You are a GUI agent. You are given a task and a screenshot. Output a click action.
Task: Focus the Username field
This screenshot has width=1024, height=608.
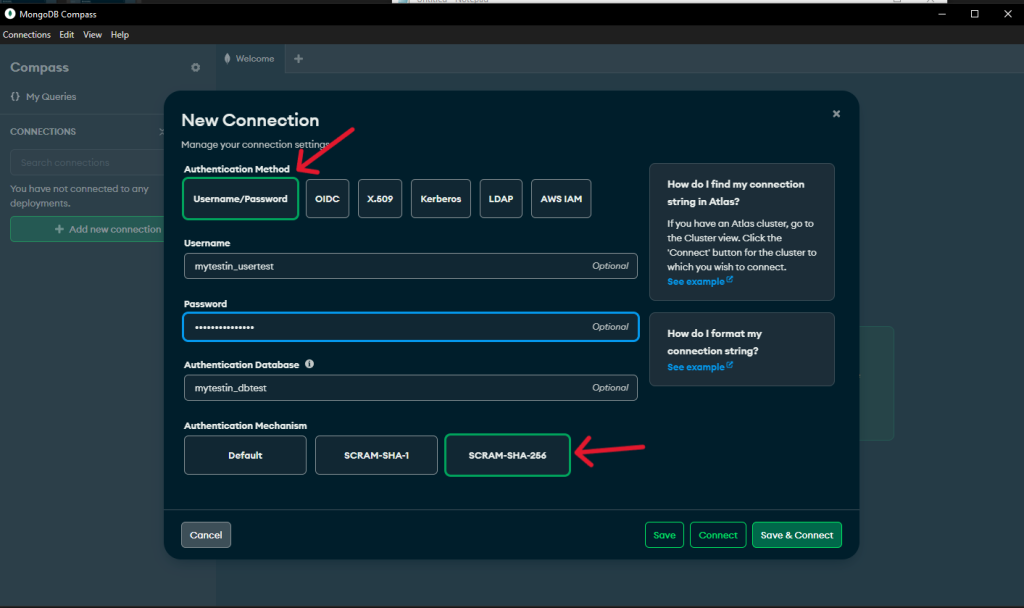pos(411,266)
